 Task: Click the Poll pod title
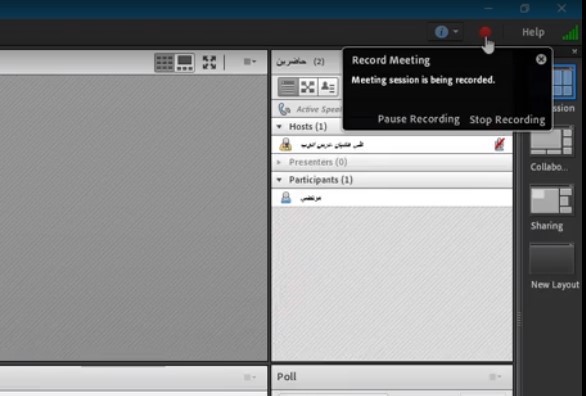[x=286, y=377]
